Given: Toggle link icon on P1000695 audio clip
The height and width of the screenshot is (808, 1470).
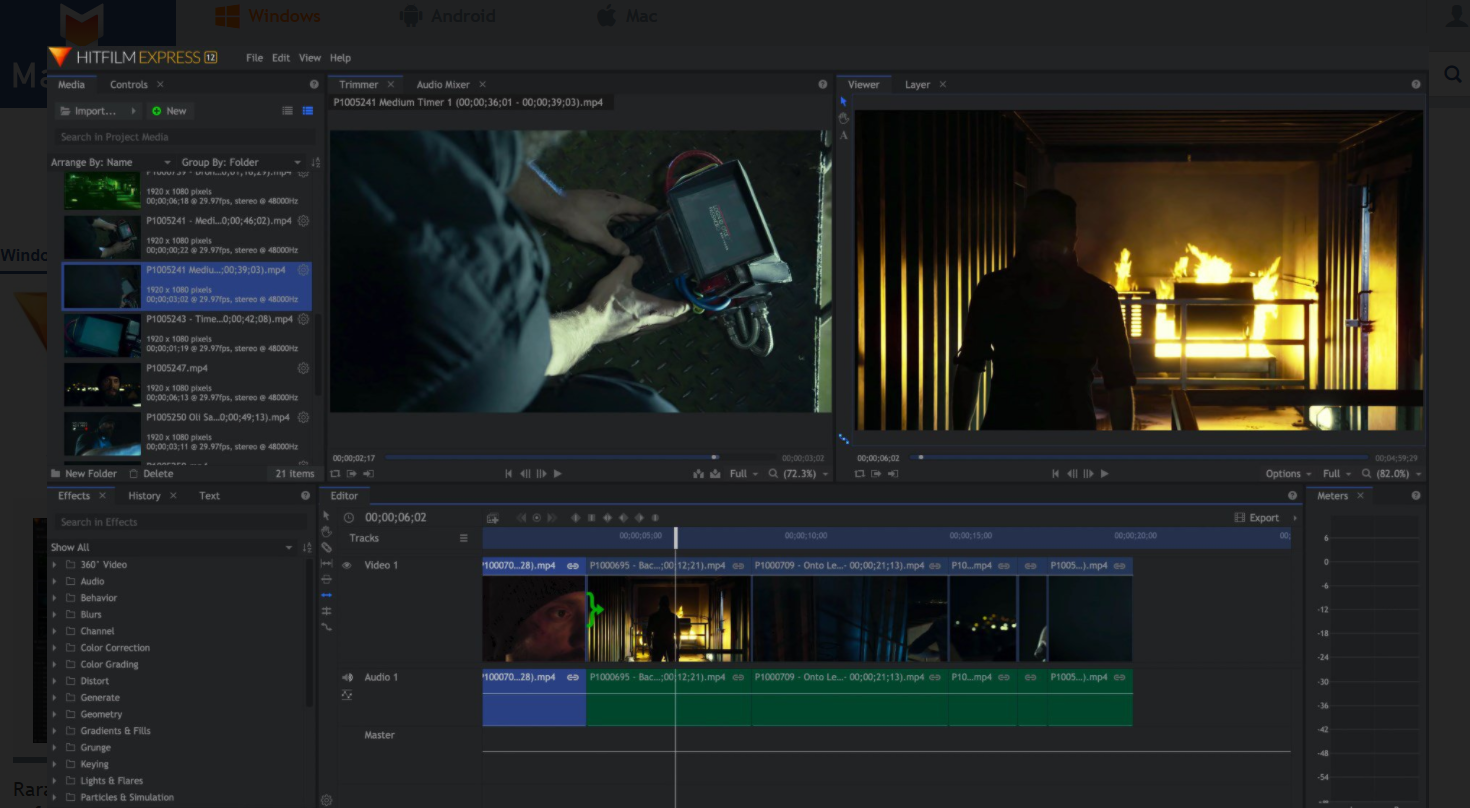Looking at the screenshot, I should 738,678.
